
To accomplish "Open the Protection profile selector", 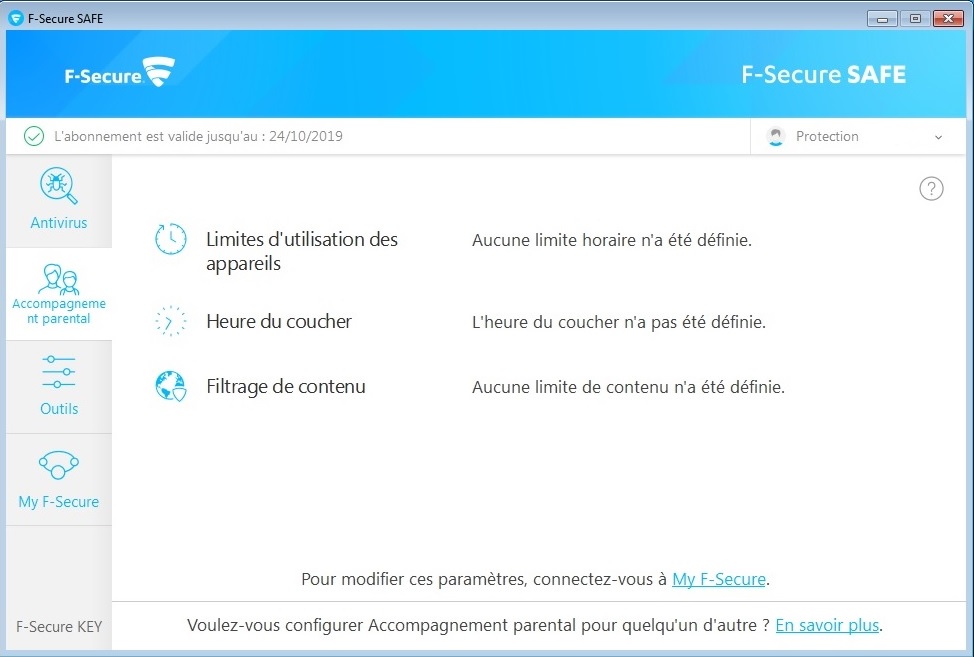I will (857, 136).
